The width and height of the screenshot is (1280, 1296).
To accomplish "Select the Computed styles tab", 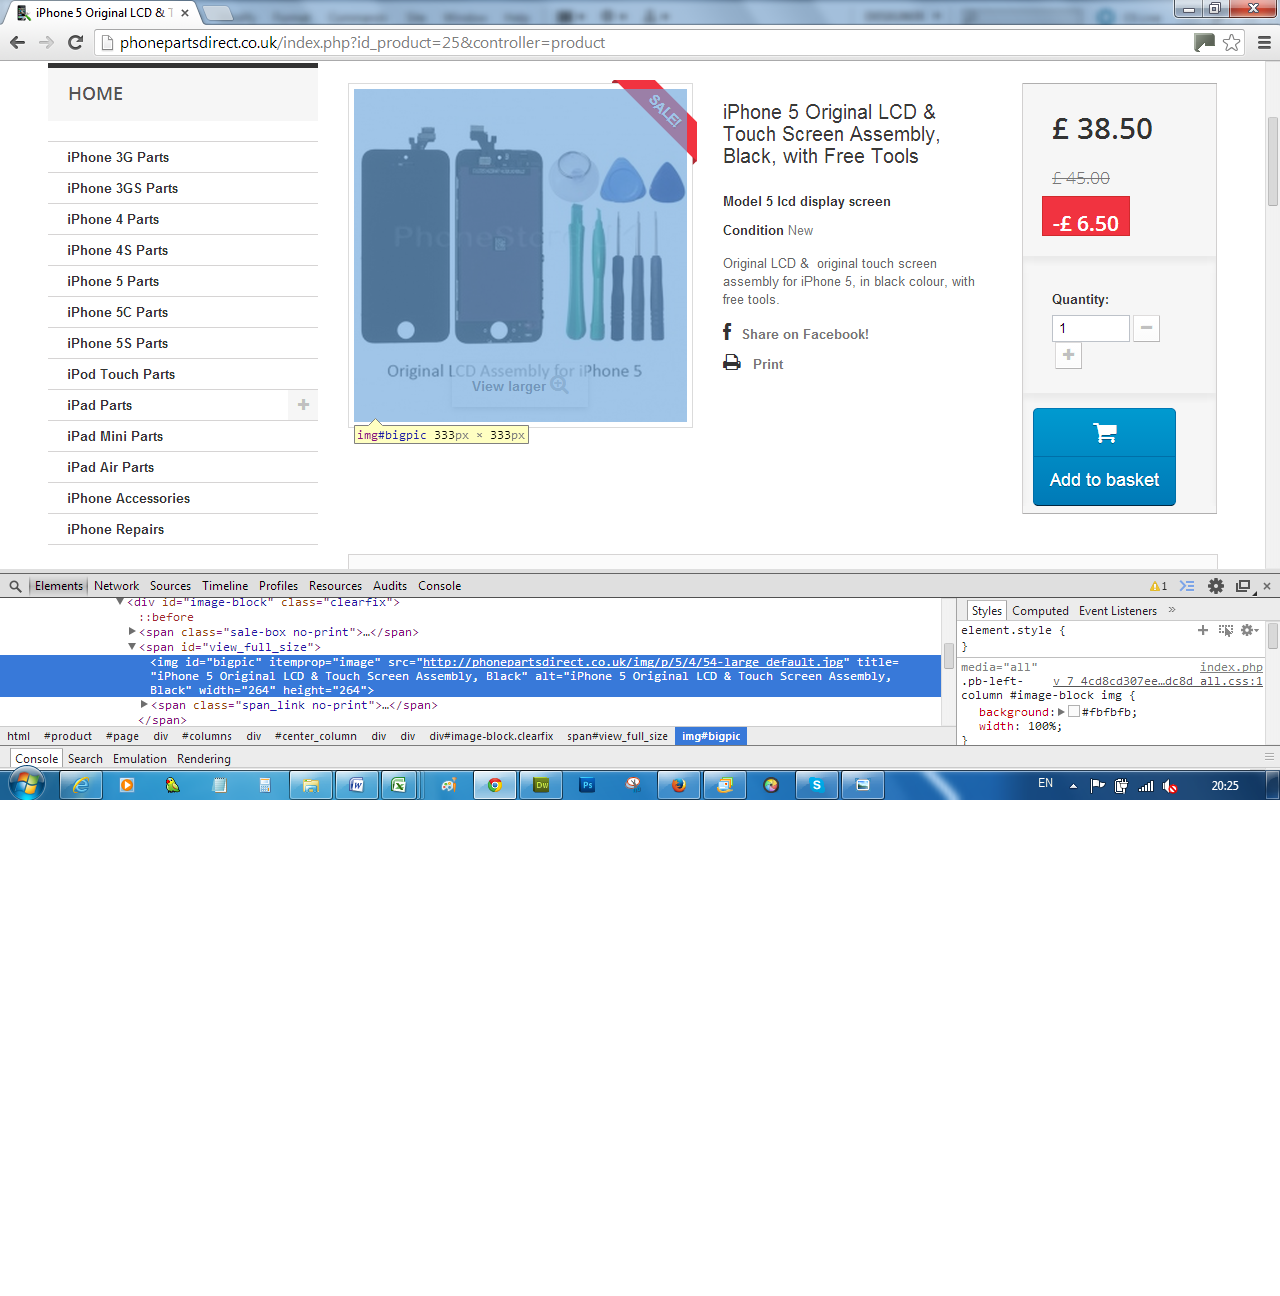I will [x=1040, y=611].
